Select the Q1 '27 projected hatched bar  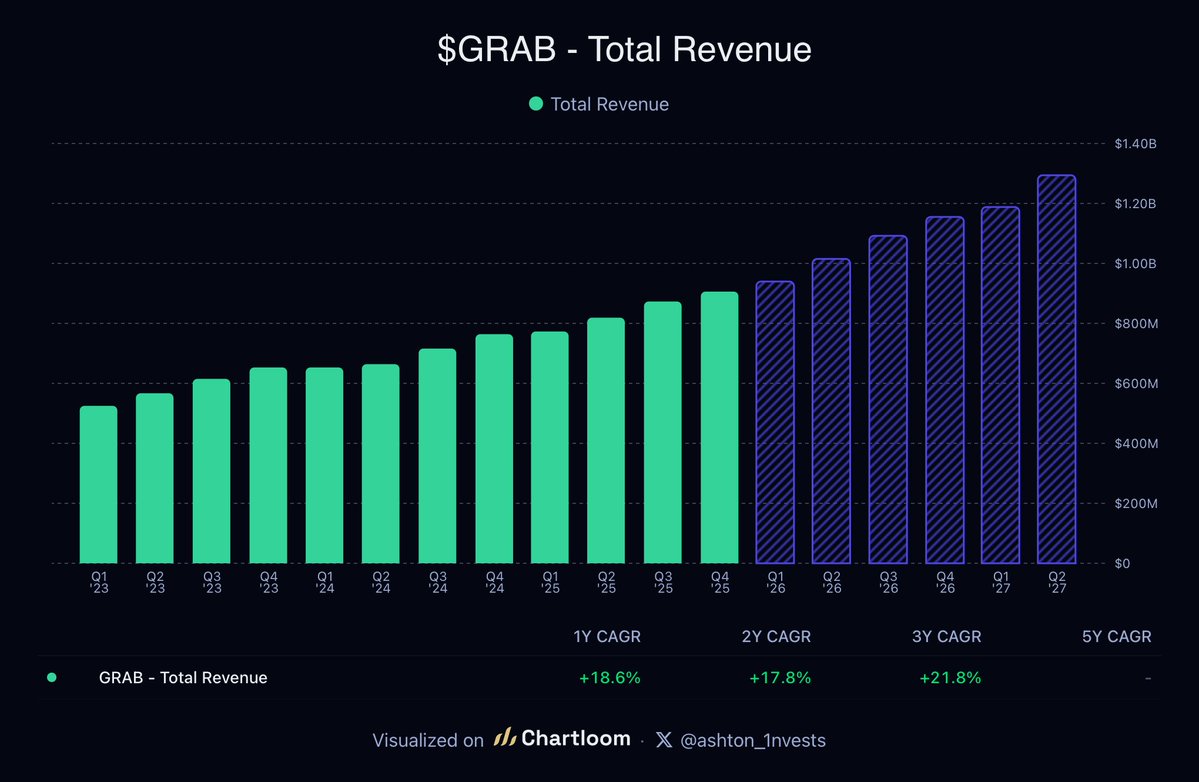[1001, 385]
